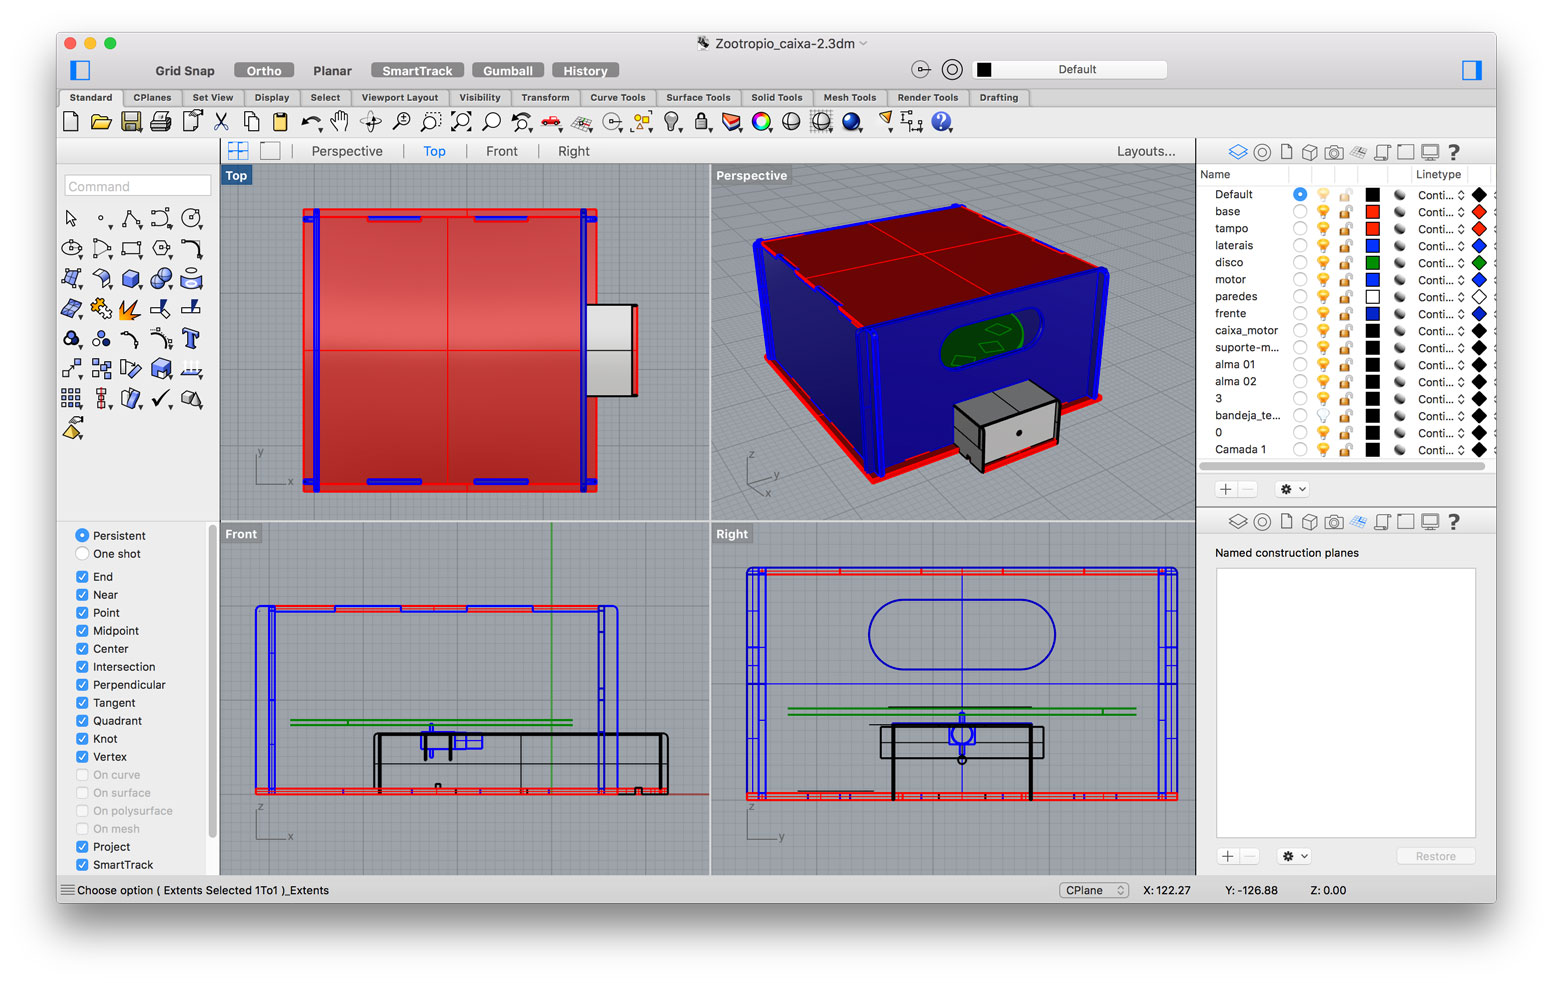
Task: Select the Box solid tool
Action: (131, 278)
